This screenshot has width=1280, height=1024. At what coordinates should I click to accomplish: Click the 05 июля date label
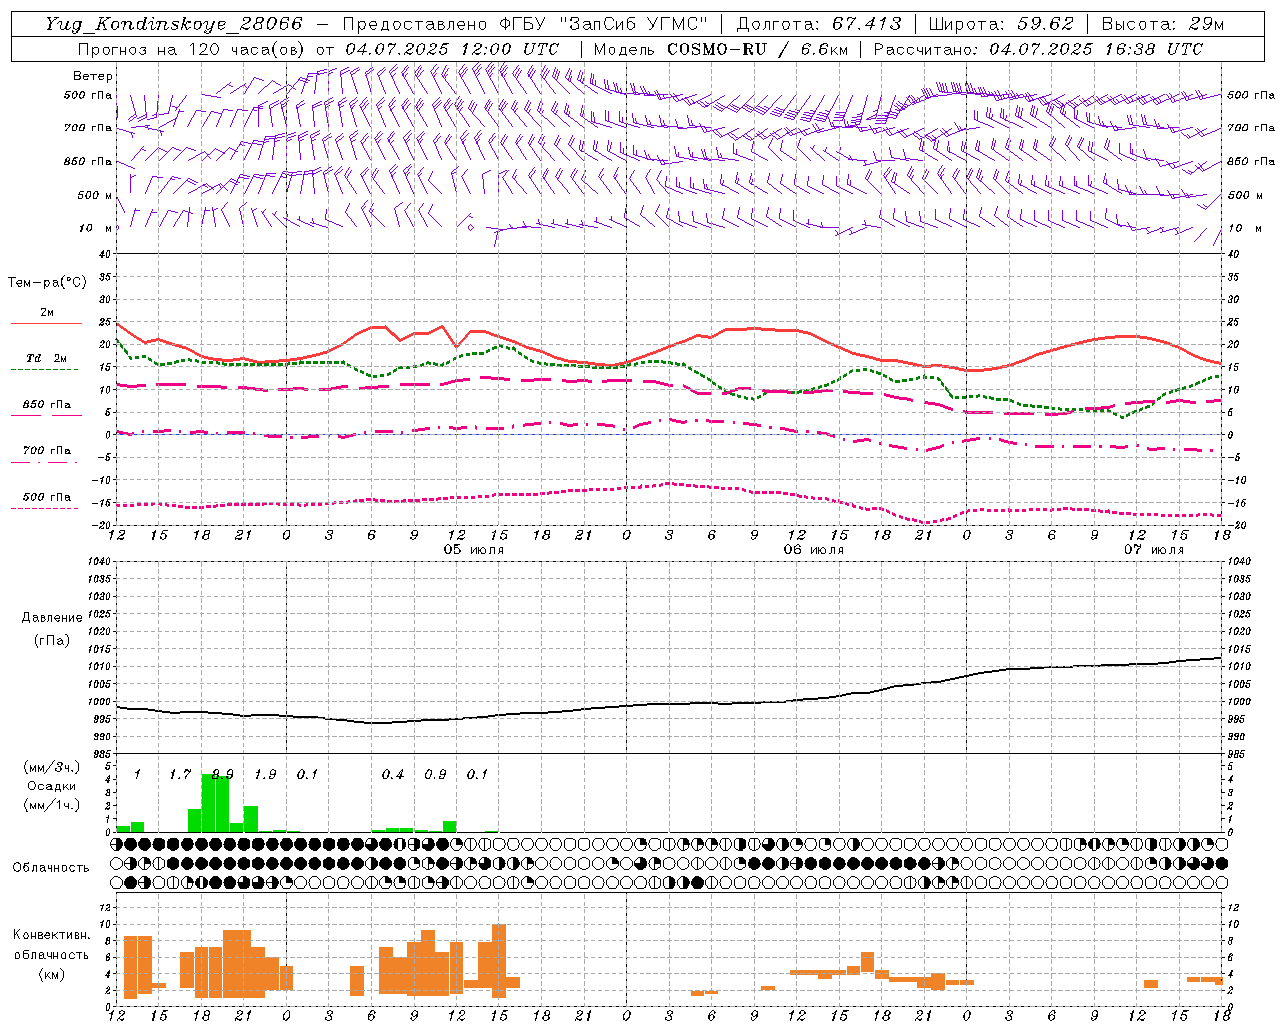[474, 550]
